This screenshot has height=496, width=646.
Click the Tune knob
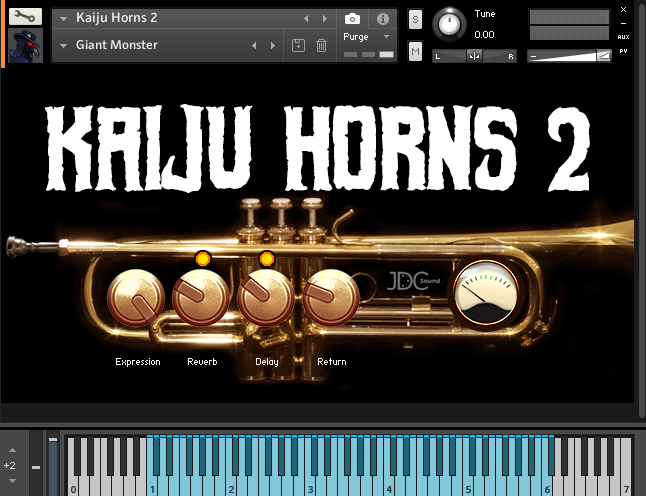point(449,24)
